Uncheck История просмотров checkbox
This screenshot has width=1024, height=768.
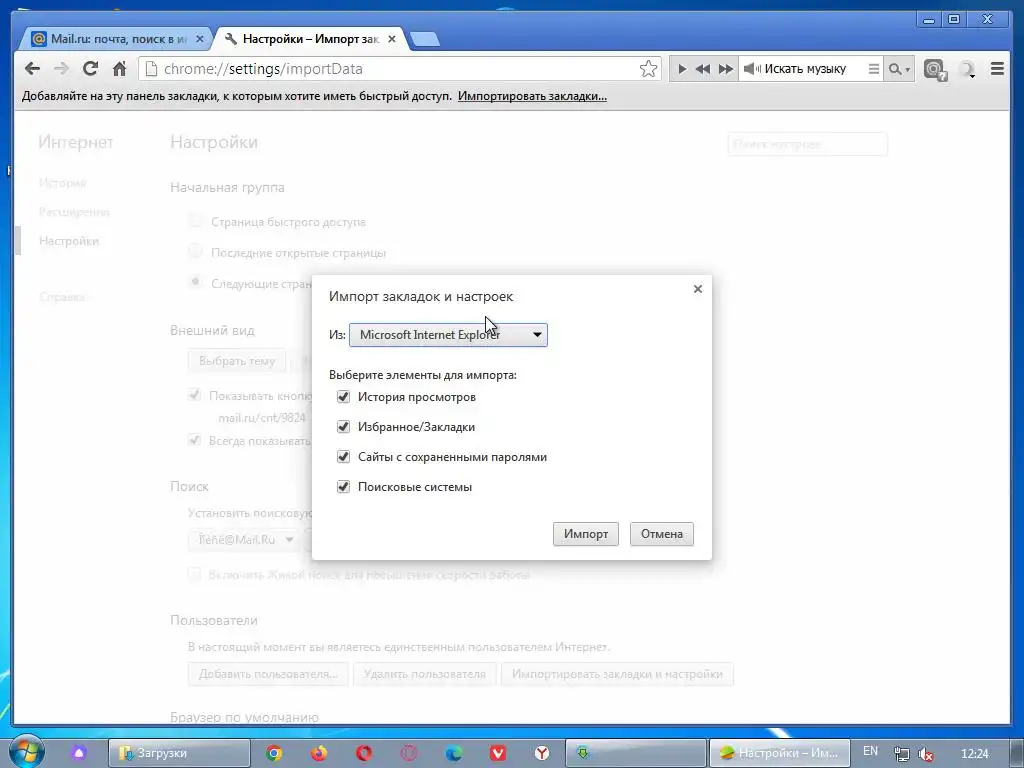(x=343, y=396)
